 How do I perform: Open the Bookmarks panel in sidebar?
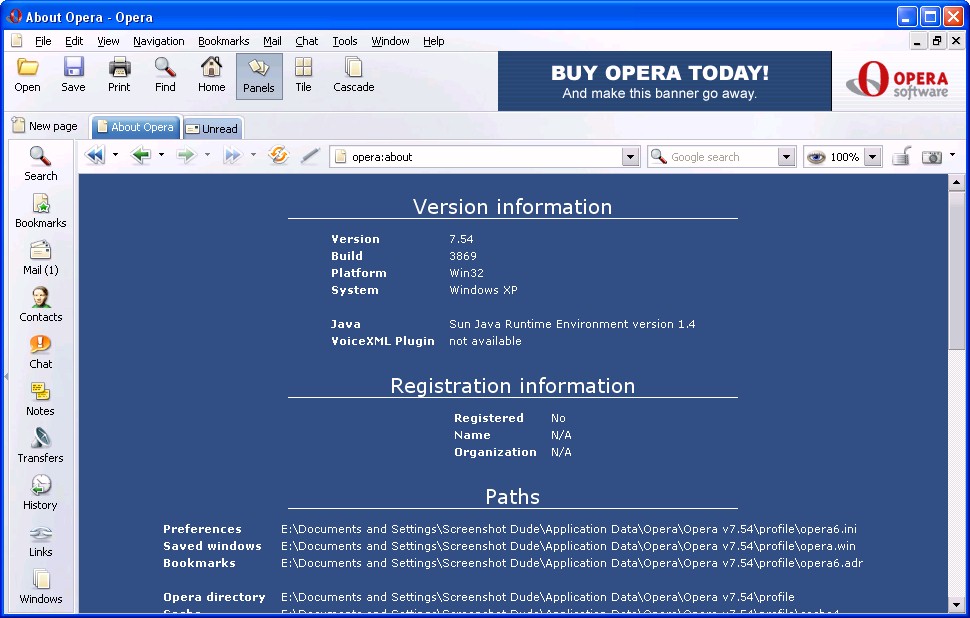pyautogui.click(x=41, y=210)
